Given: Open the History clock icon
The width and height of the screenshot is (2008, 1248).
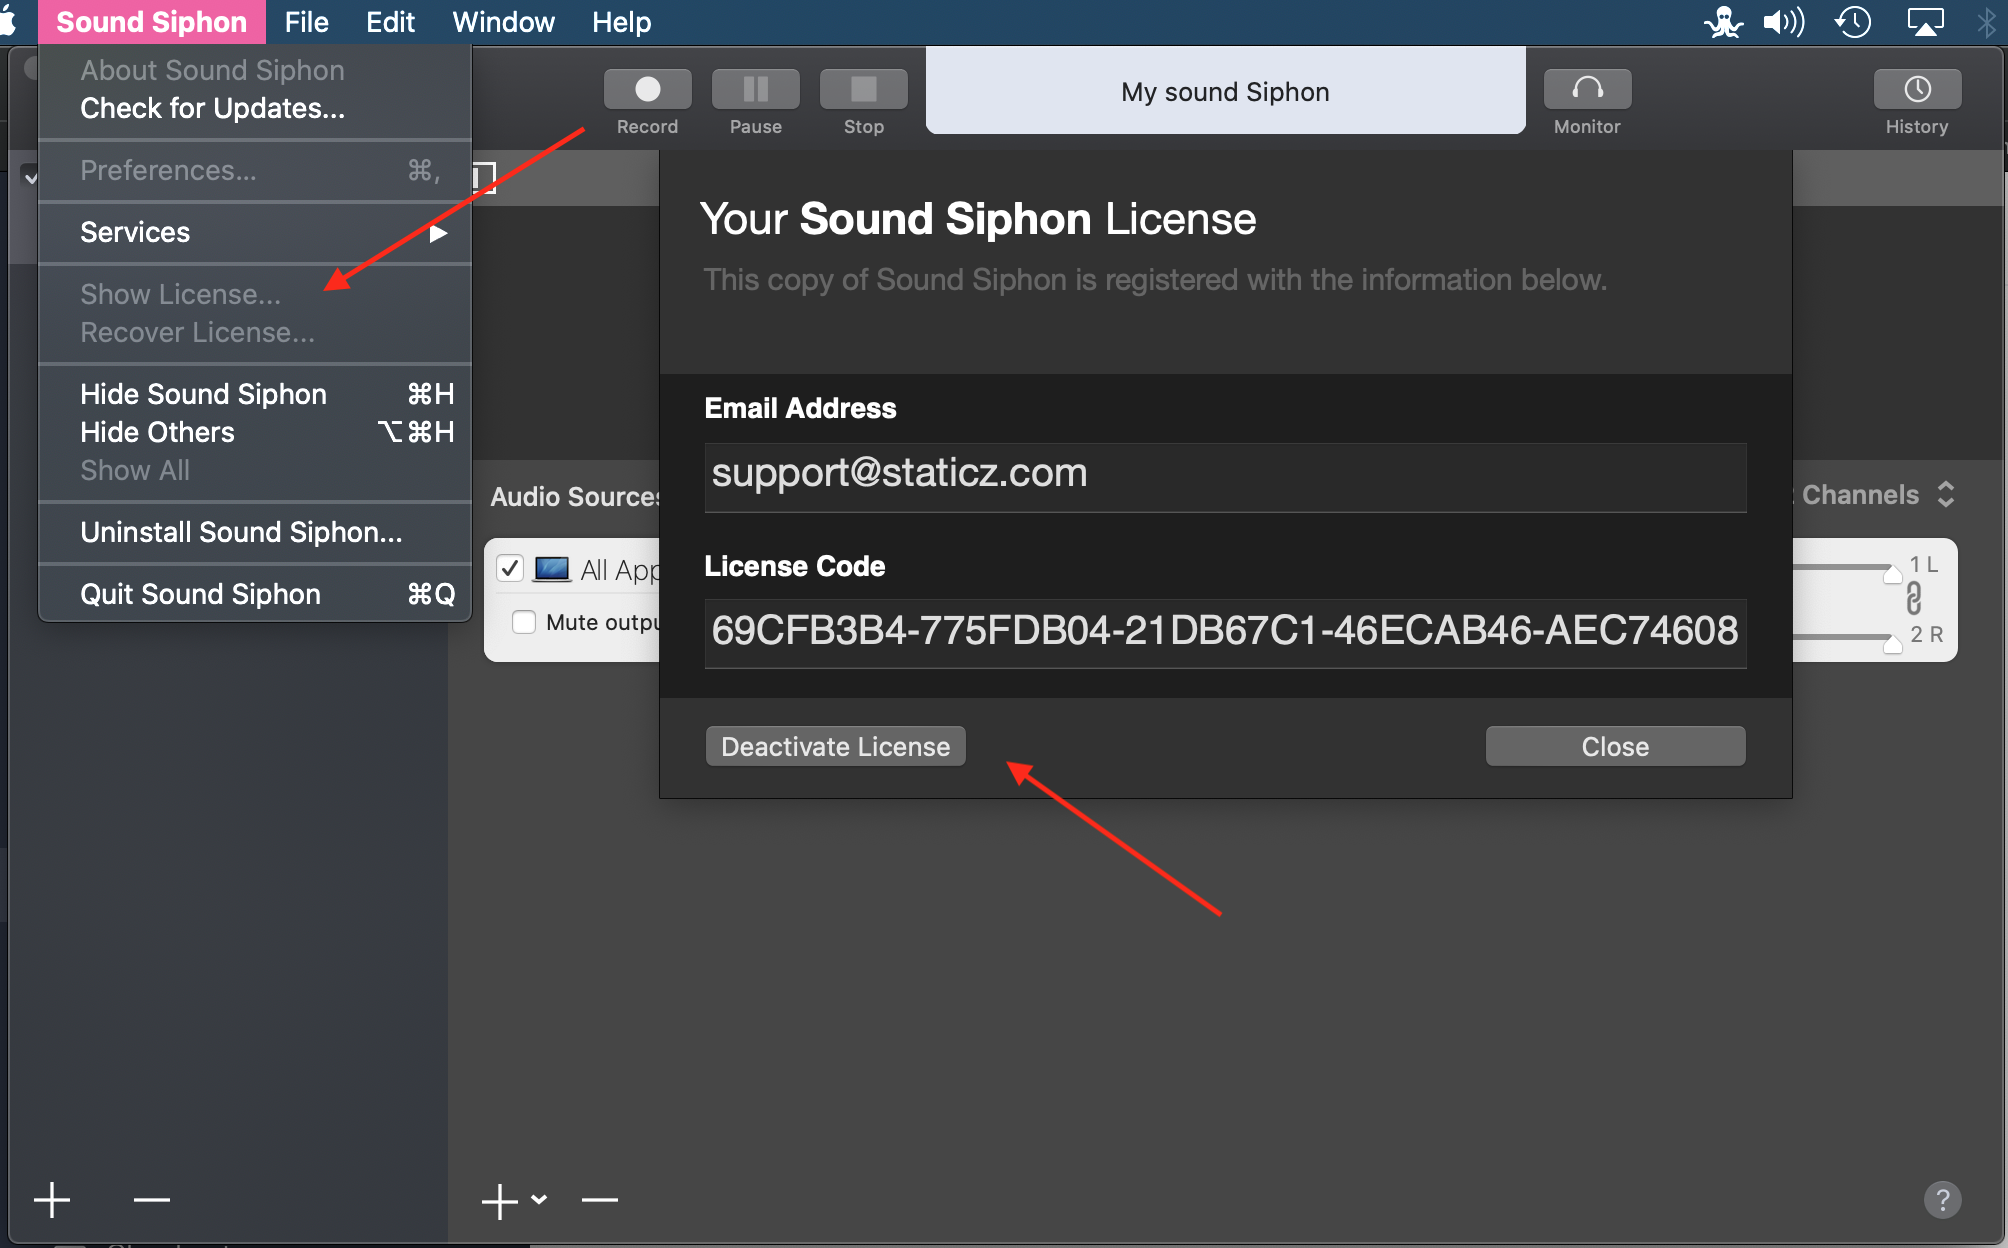Looking at the screenshot, I should pyautogui.click(x=1916, y=90).
